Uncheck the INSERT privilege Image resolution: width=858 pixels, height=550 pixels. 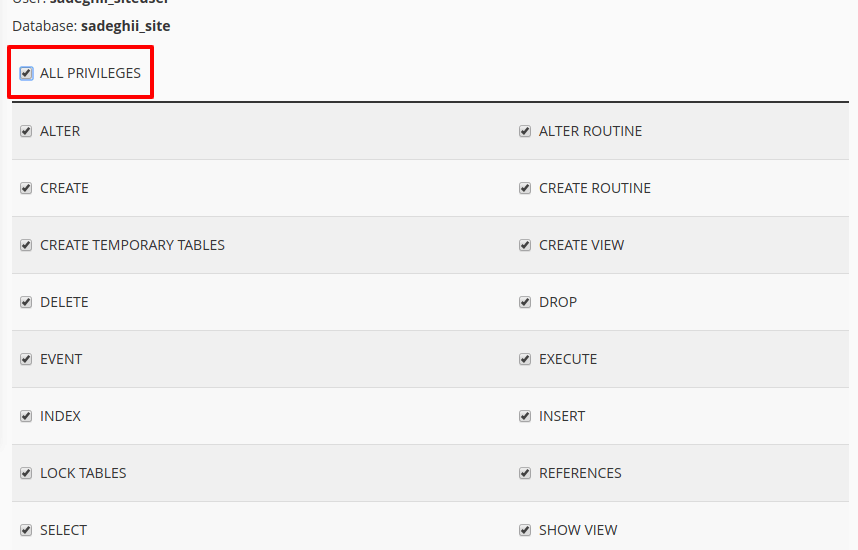click(x=525, y=416)
